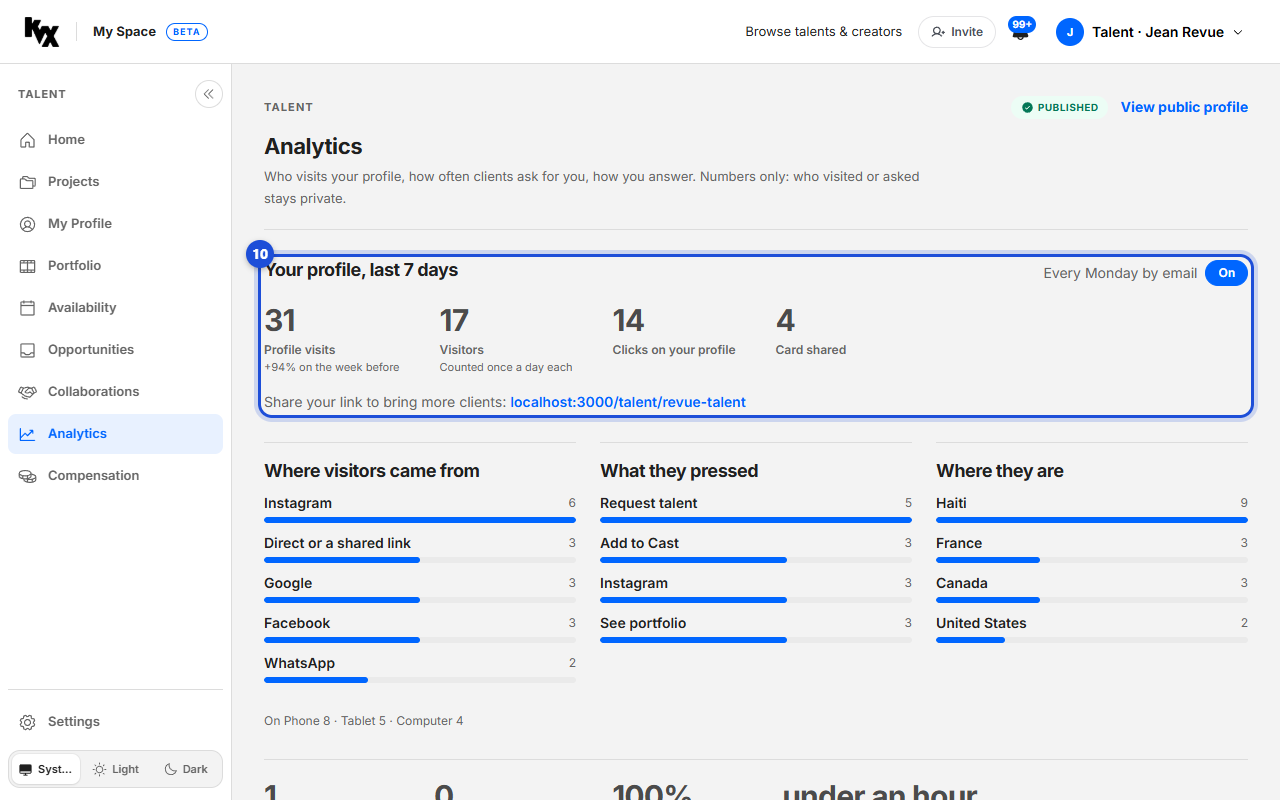
Task: Turn off the Every Monday email toggle
Action: [x=1226, y=273]
